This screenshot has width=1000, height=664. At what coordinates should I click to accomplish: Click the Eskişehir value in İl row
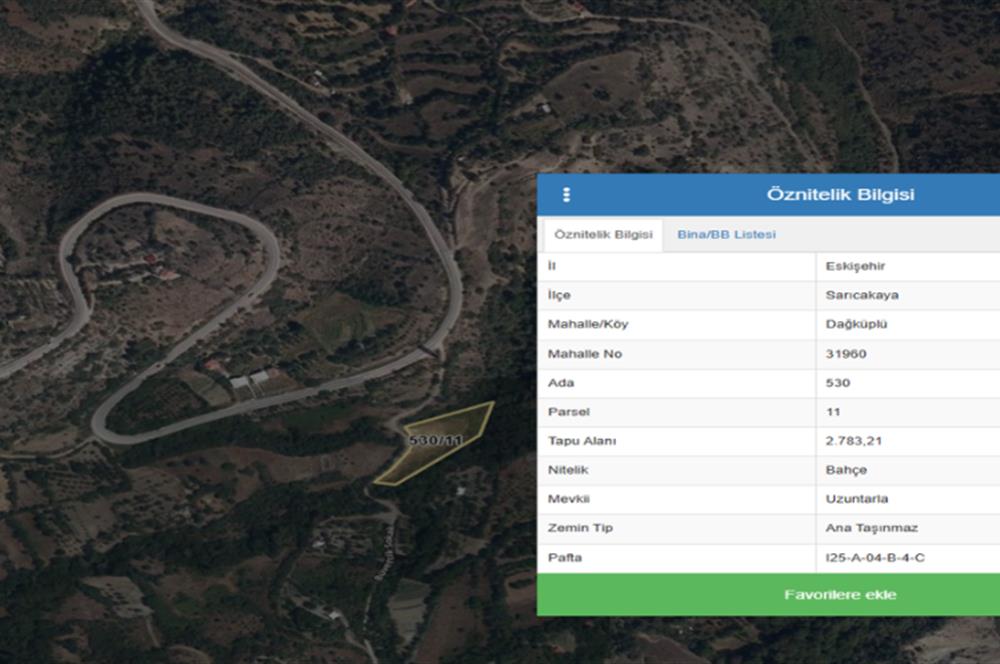click(x=855, y=266)
